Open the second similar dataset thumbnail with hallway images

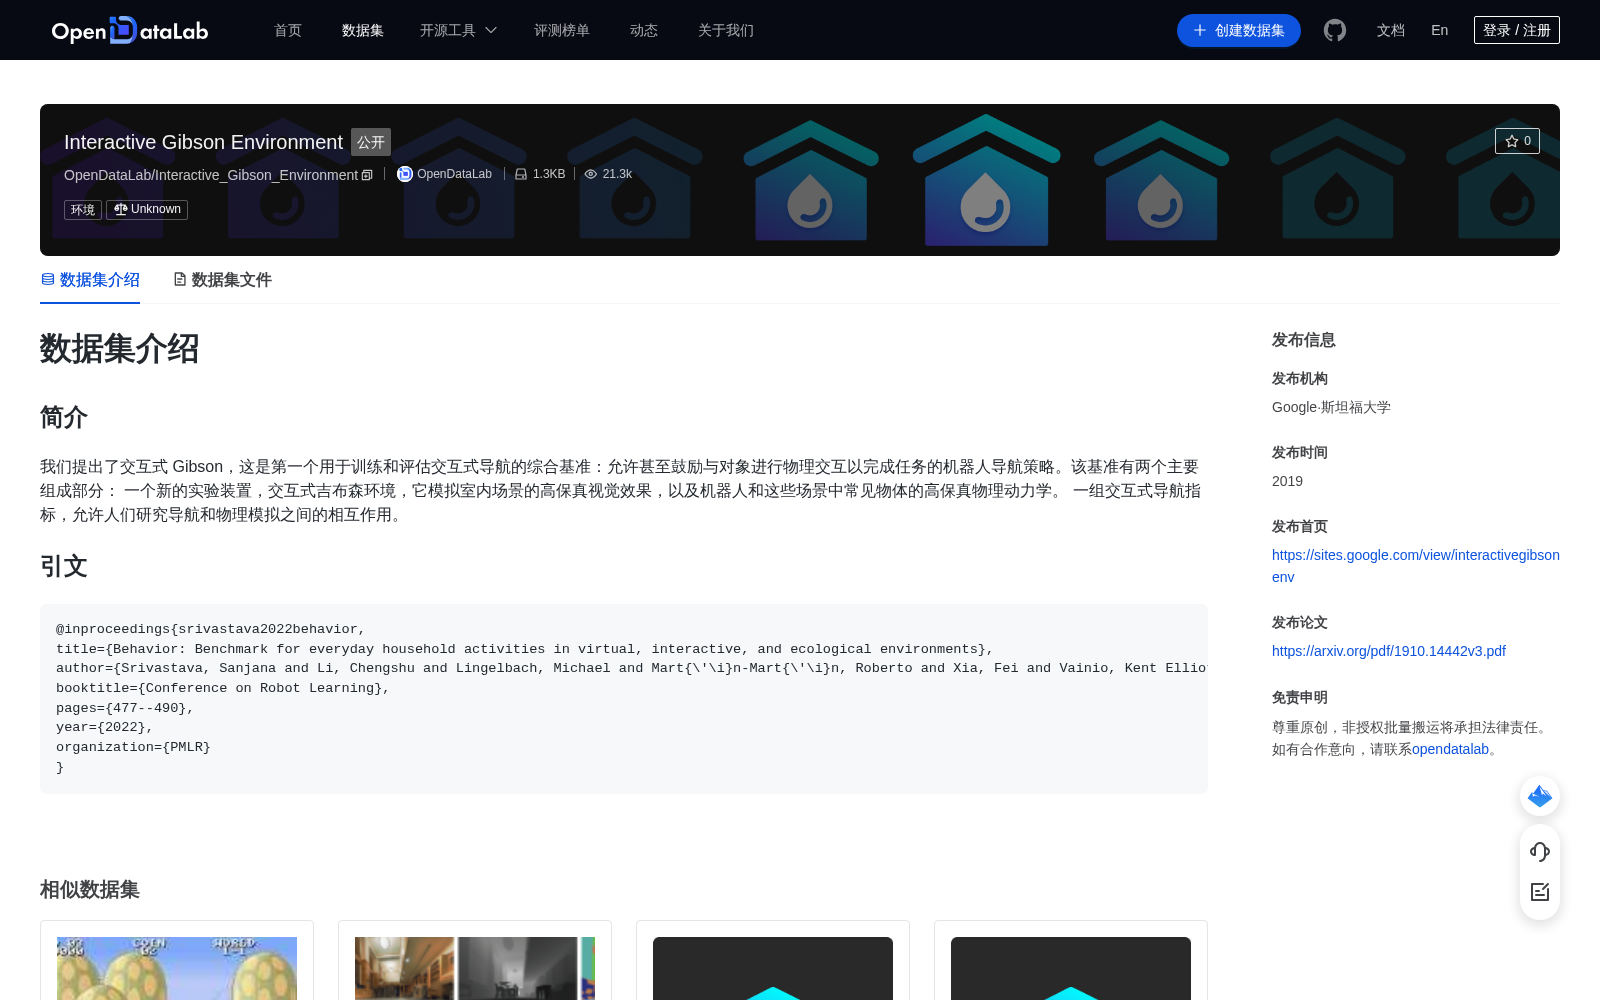475,968
